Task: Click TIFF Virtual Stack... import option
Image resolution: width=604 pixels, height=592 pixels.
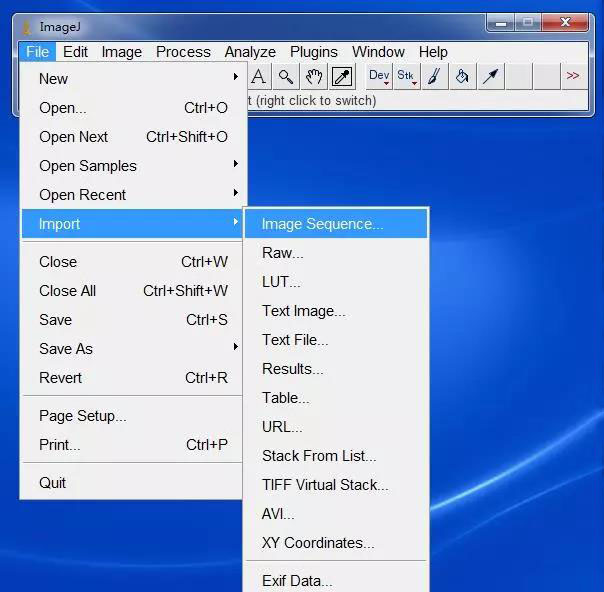Action: (325, 485)
